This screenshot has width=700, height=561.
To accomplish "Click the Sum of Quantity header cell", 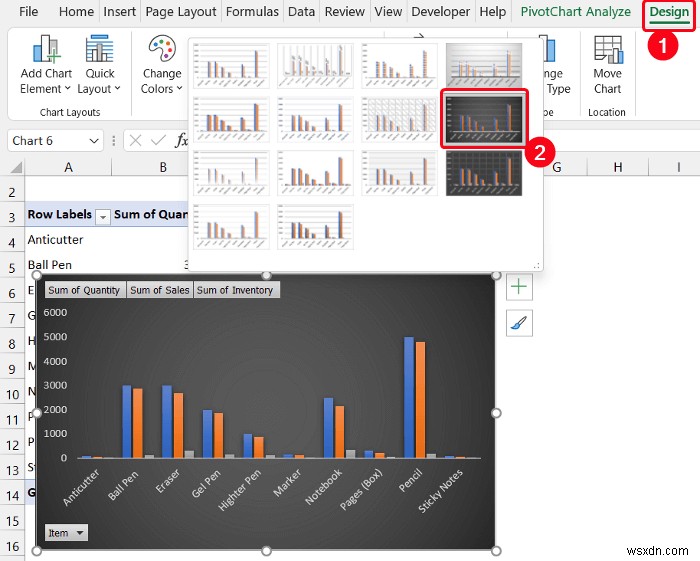I will 151,215.
